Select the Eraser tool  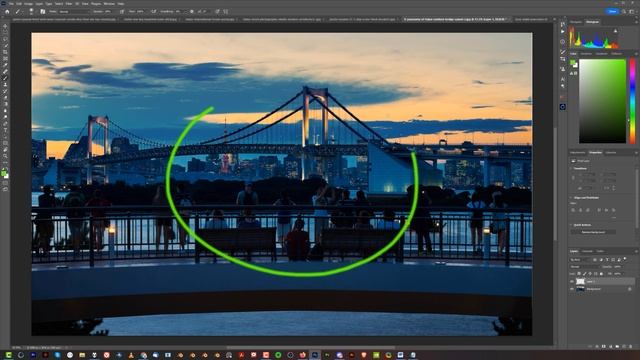(x=5, y=98)
